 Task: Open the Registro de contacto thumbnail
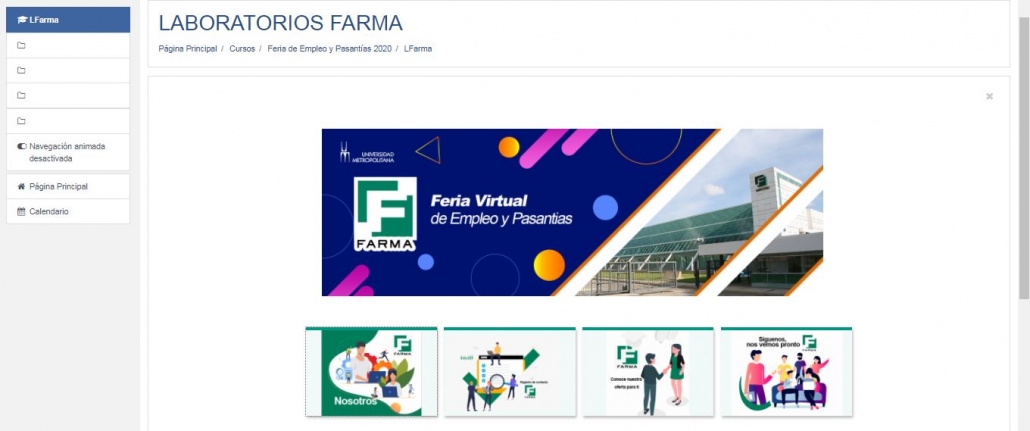tap(510, 371)
